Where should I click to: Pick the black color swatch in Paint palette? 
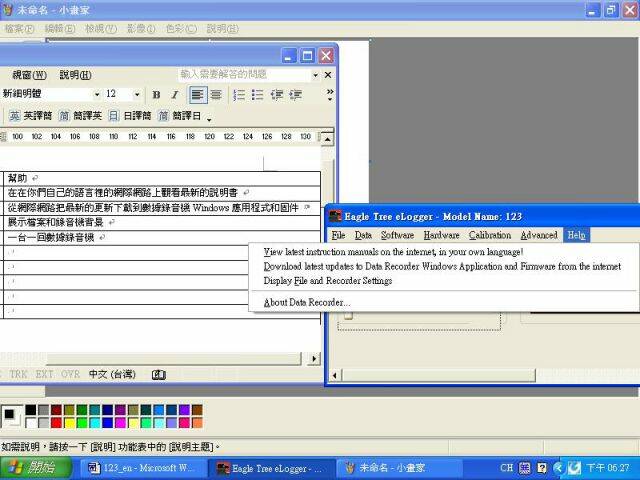31,410
